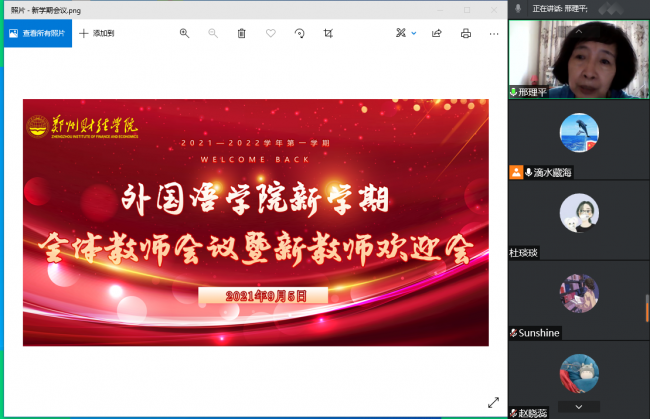Click 滴水藏海 participant dolphin avatar

579,133
